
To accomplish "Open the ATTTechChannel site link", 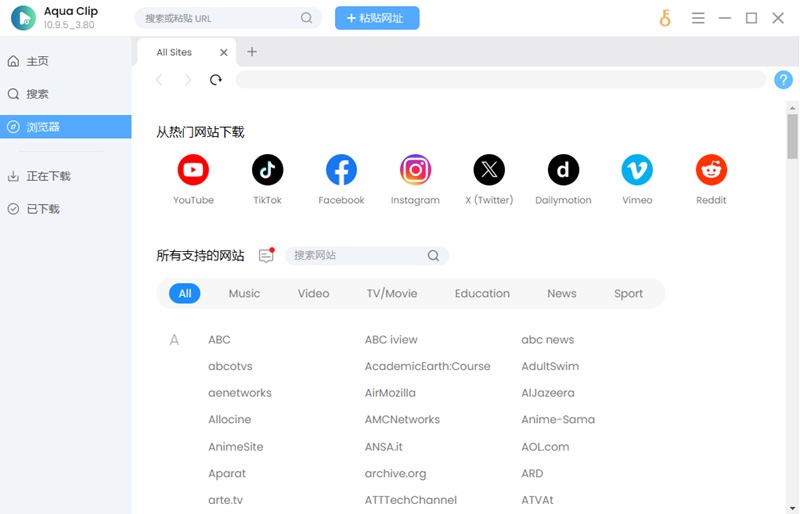I will pyautogui.click(x=411, y=500).
